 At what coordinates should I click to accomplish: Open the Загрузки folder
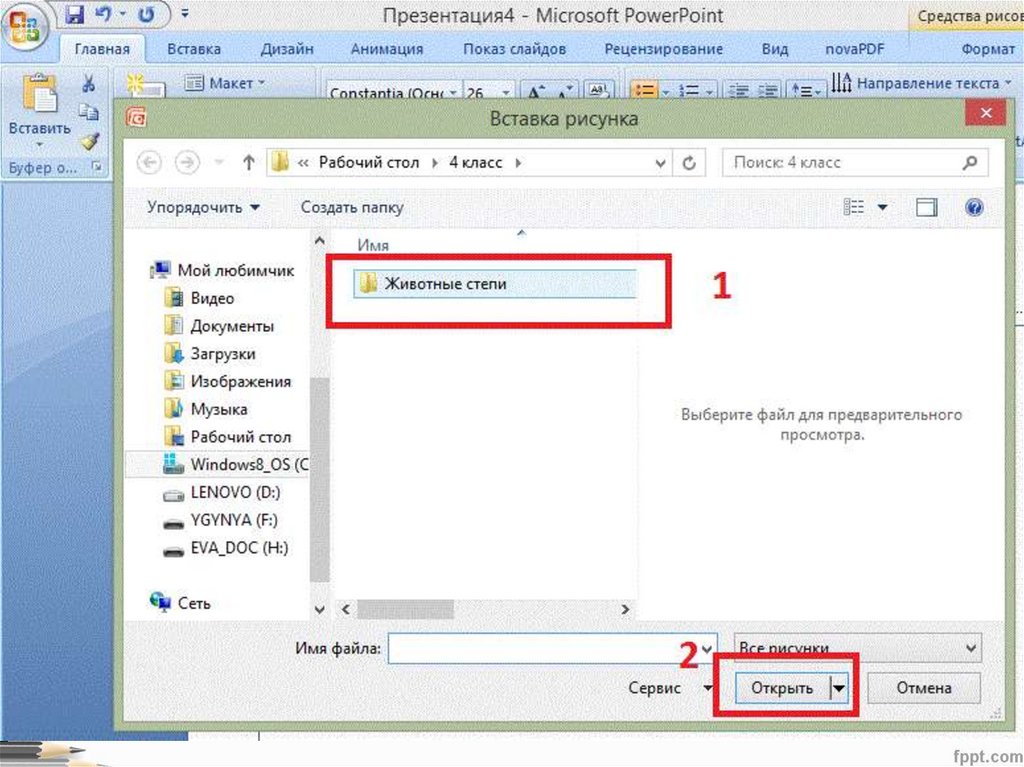point(211,354)
